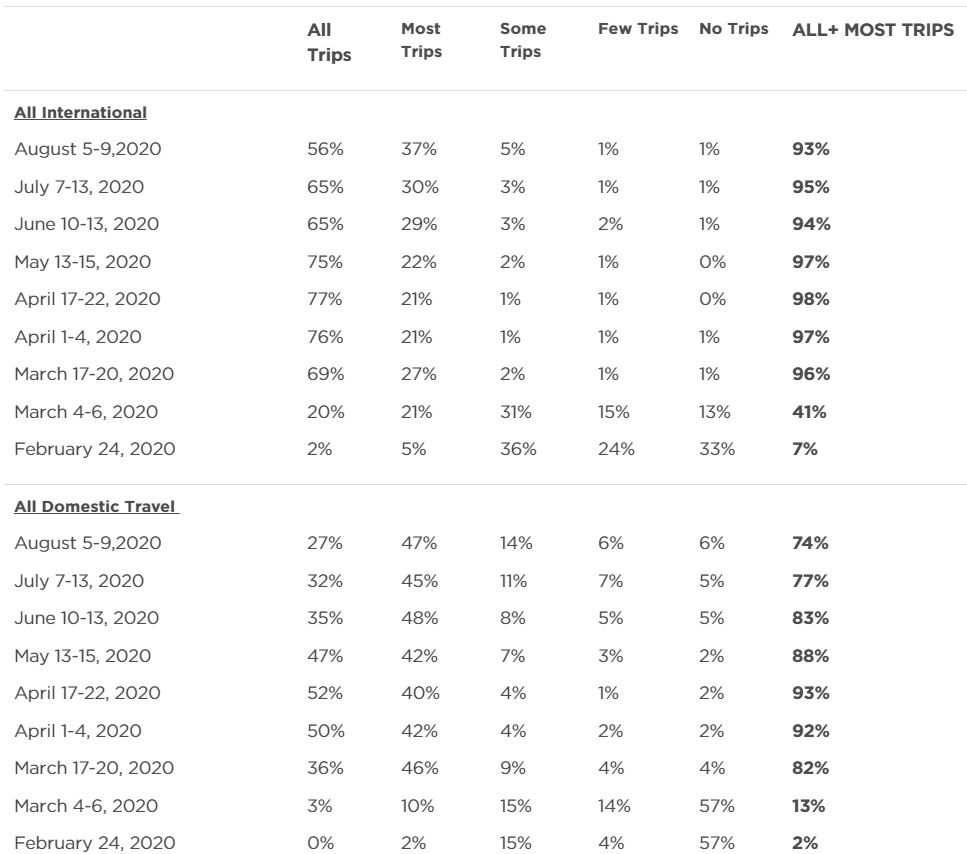Viewport: 967px width, 854px height.
Task: Select the All Trips column header
Action: [x=329, y=43]
